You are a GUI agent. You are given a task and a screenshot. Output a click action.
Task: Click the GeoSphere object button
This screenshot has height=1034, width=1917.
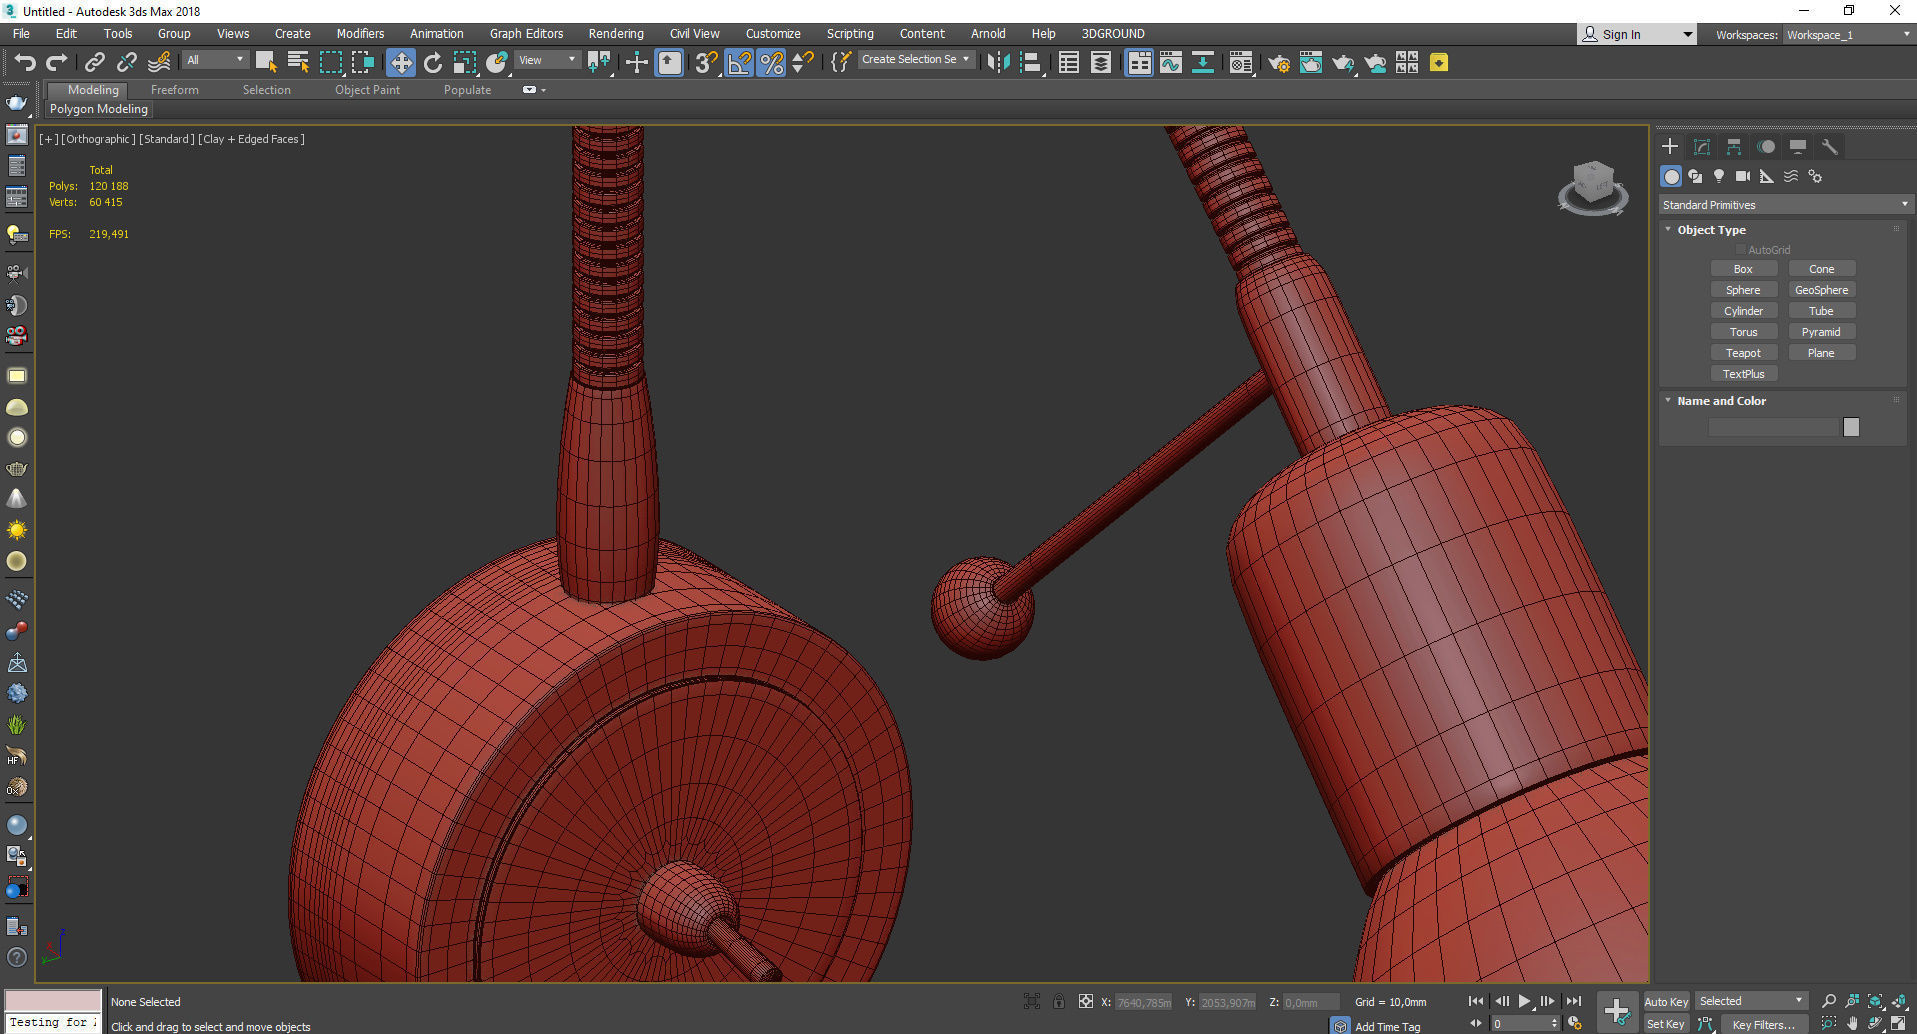coord(1821,290)
